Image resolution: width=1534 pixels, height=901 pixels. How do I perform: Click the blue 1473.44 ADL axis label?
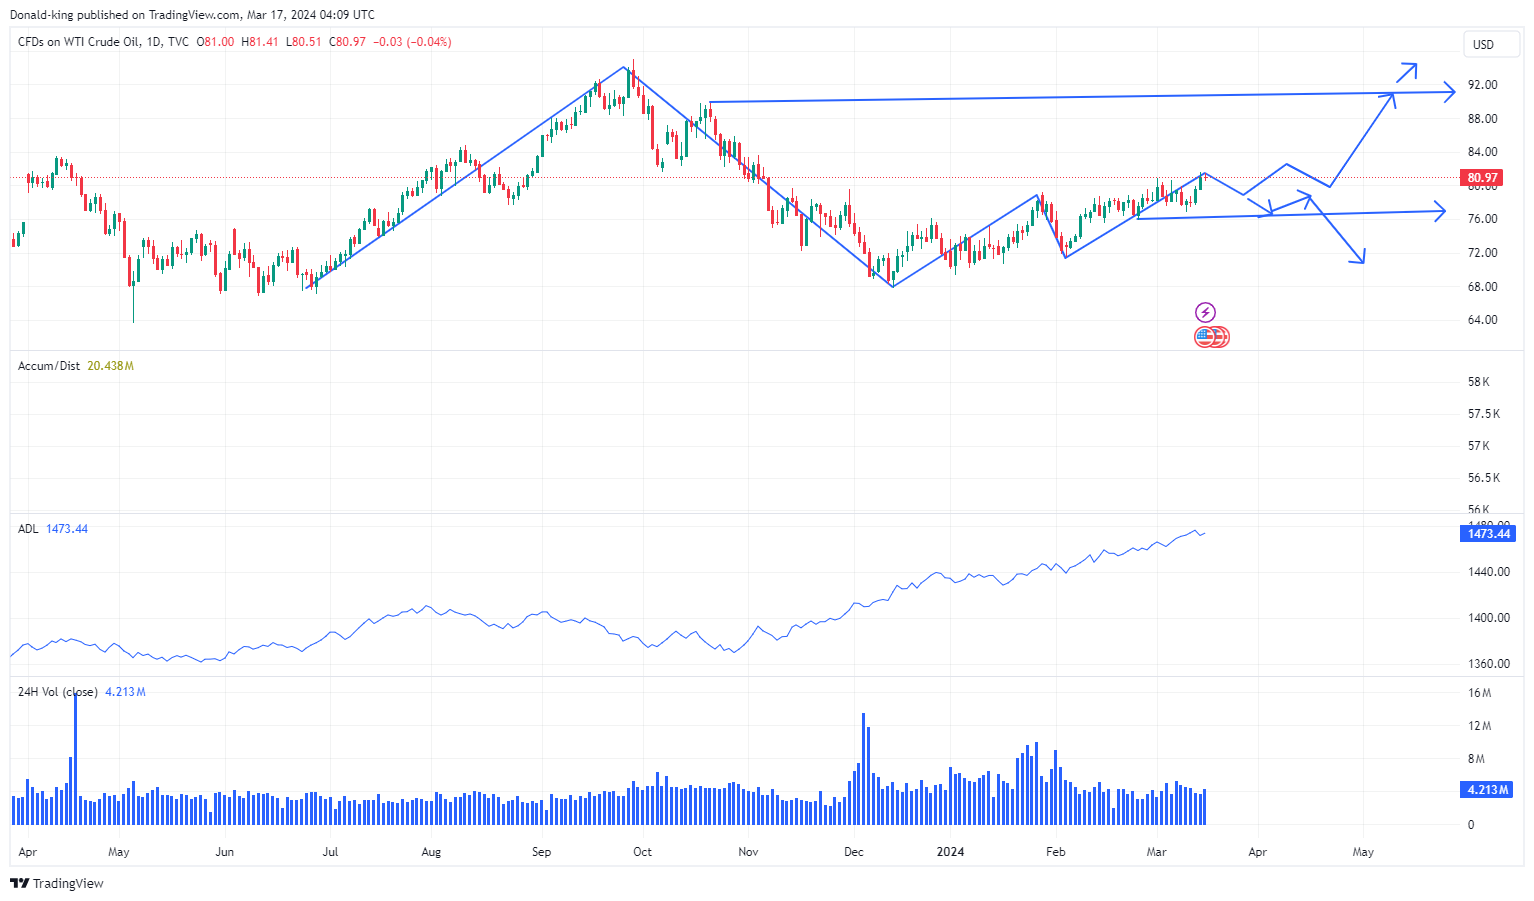coord(1489,534)
